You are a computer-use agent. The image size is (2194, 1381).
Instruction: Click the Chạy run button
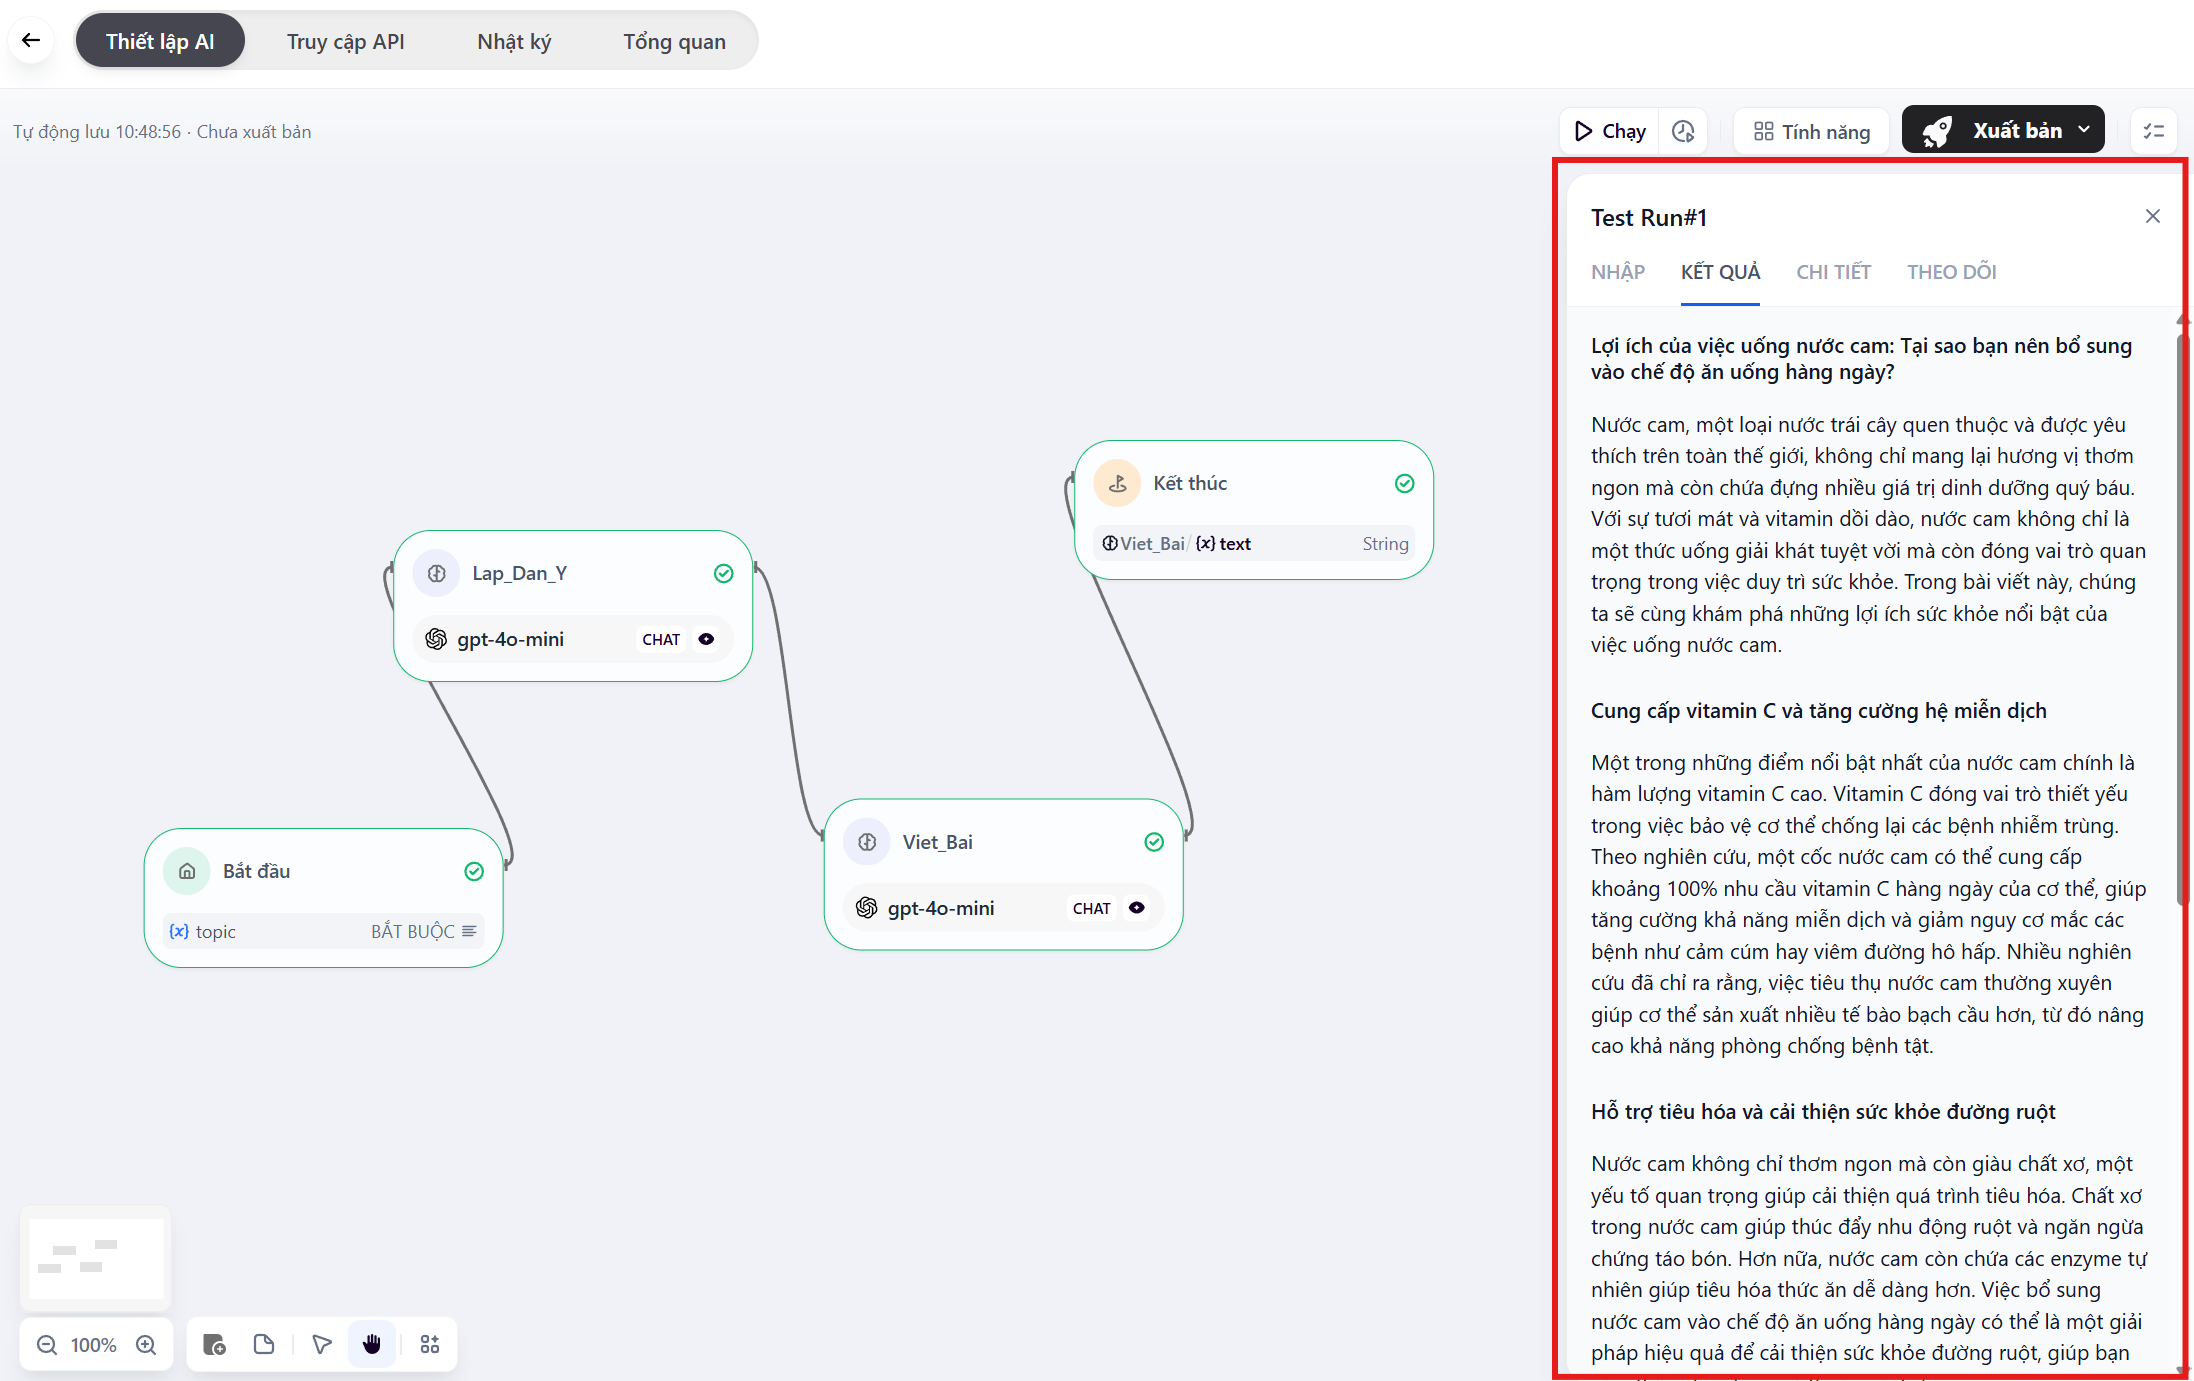tap(1610, 131)
